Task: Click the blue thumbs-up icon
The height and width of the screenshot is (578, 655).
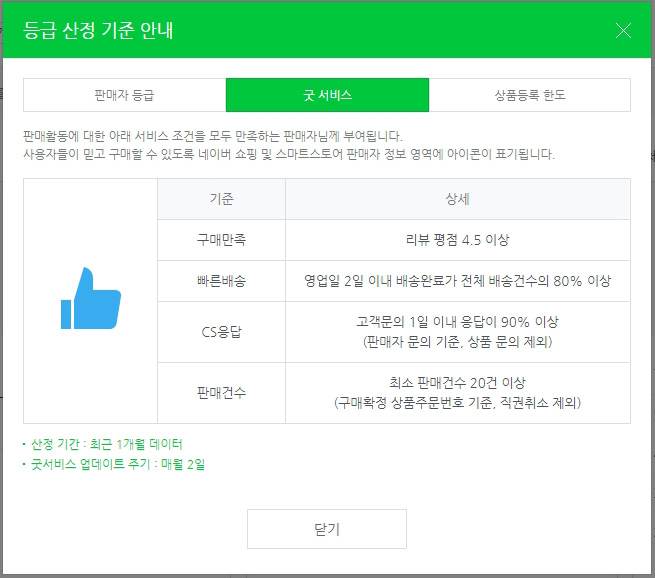Action: click(91, 298)
